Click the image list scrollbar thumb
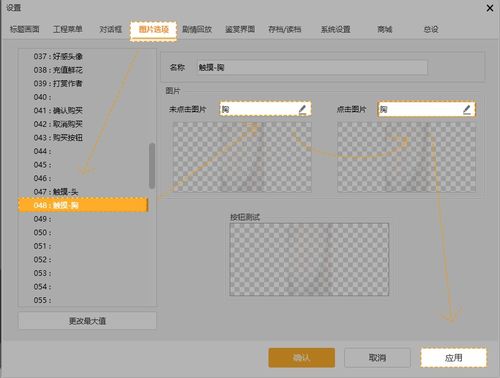The height and width of the screenshot is (378, 500). pos(152,166)
